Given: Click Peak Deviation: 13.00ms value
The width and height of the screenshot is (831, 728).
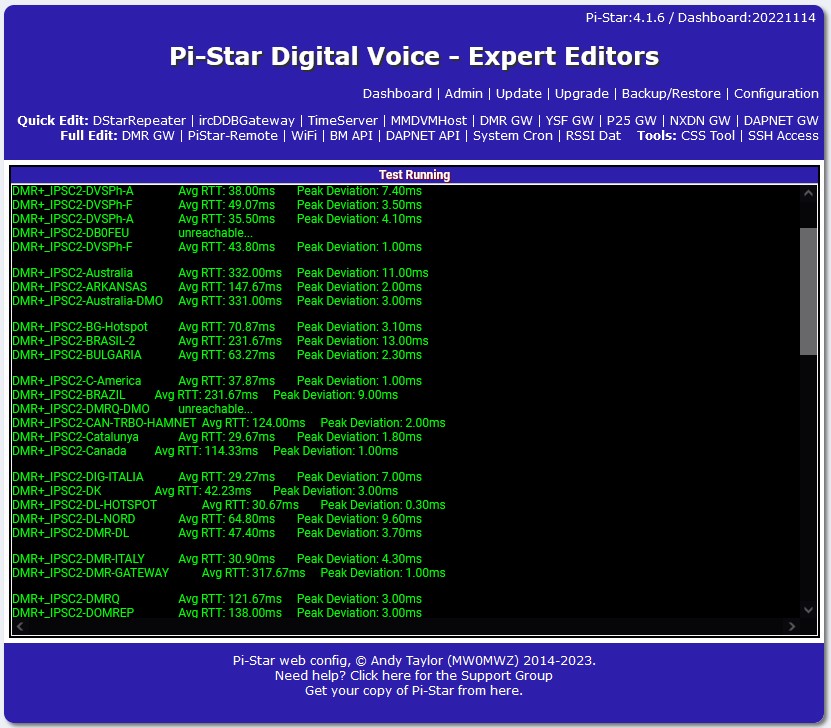Looking at the screenshot, I should [363, 341].
